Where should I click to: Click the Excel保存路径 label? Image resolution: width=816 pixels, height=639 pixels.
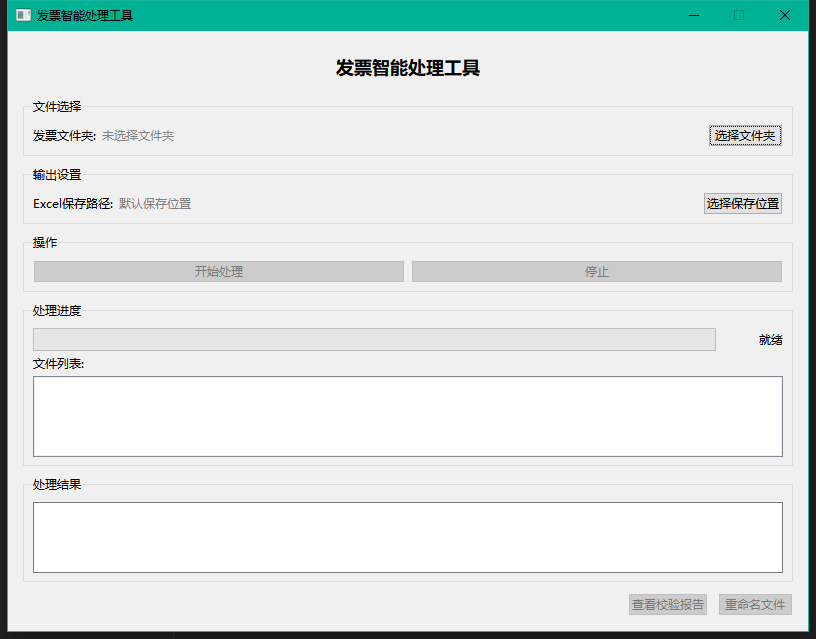(x=73, y=204)
